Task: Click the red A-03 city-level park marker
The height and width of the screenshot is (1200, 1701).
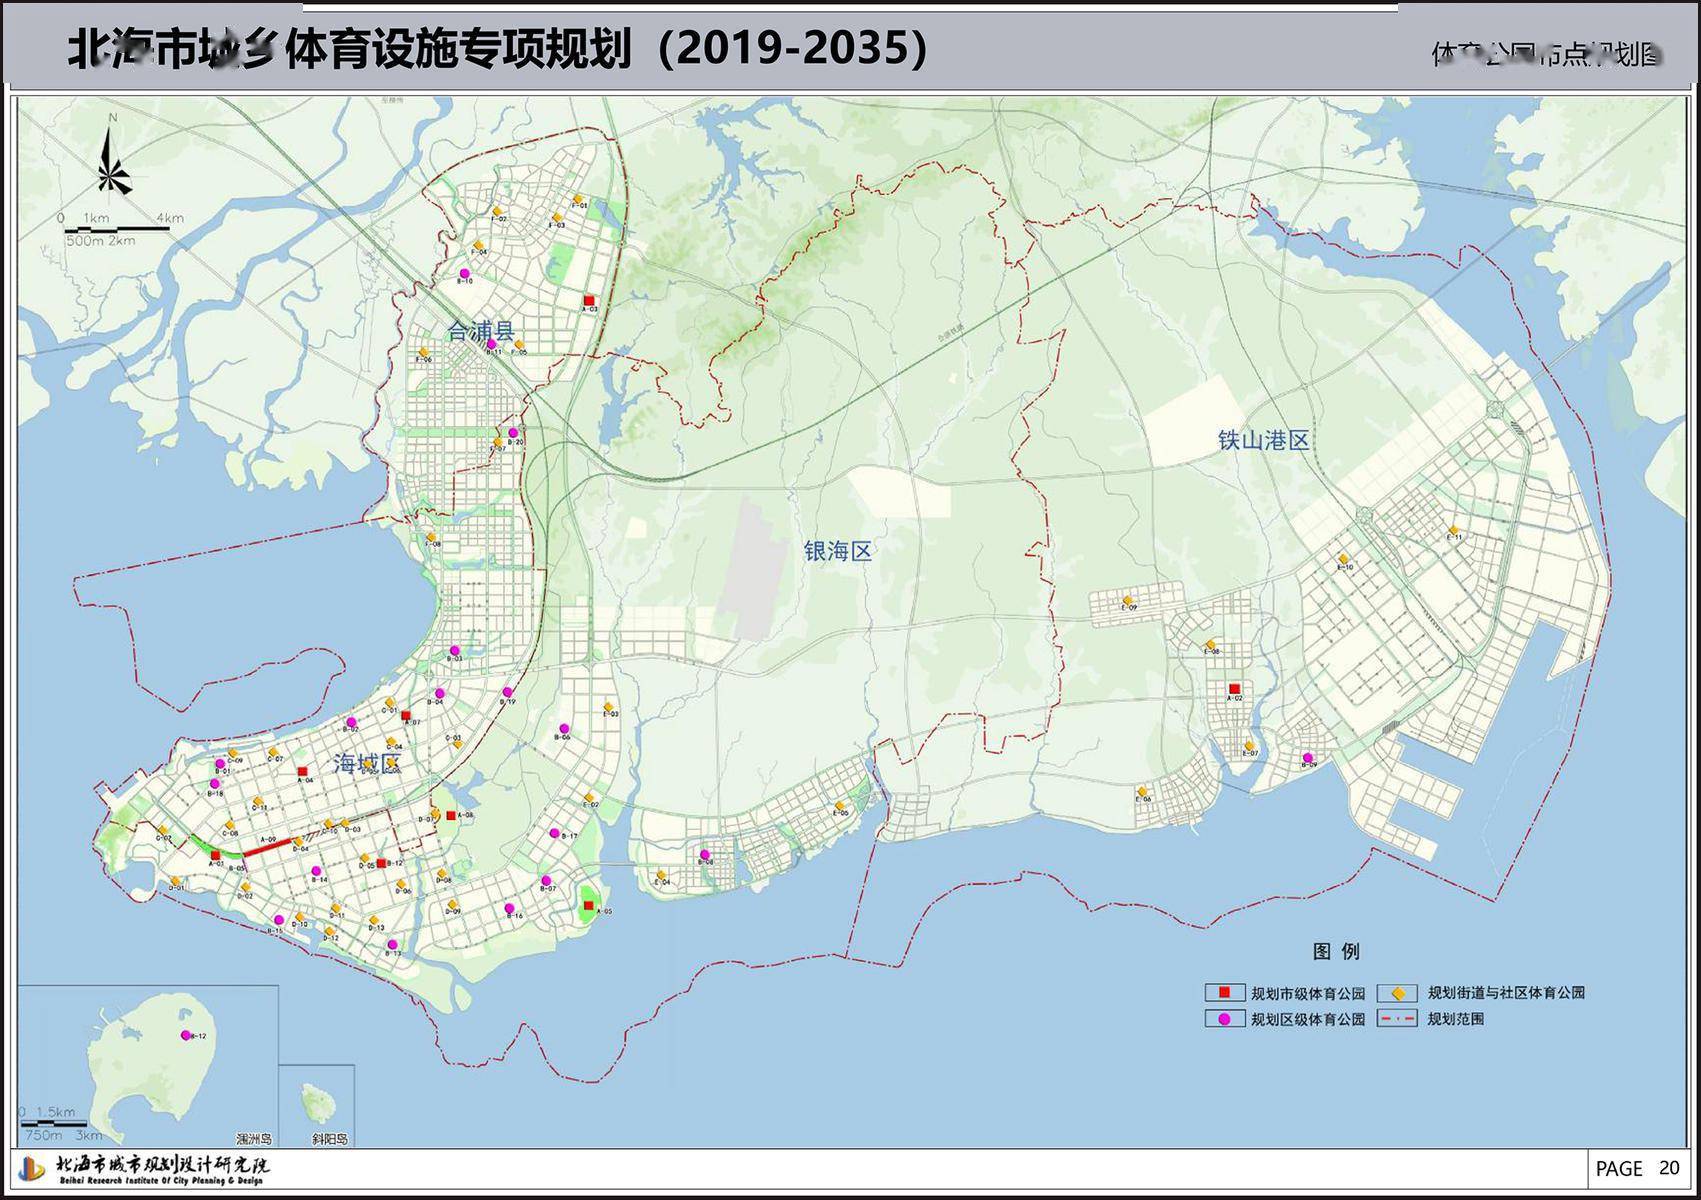Action: [x=589, y=301]
